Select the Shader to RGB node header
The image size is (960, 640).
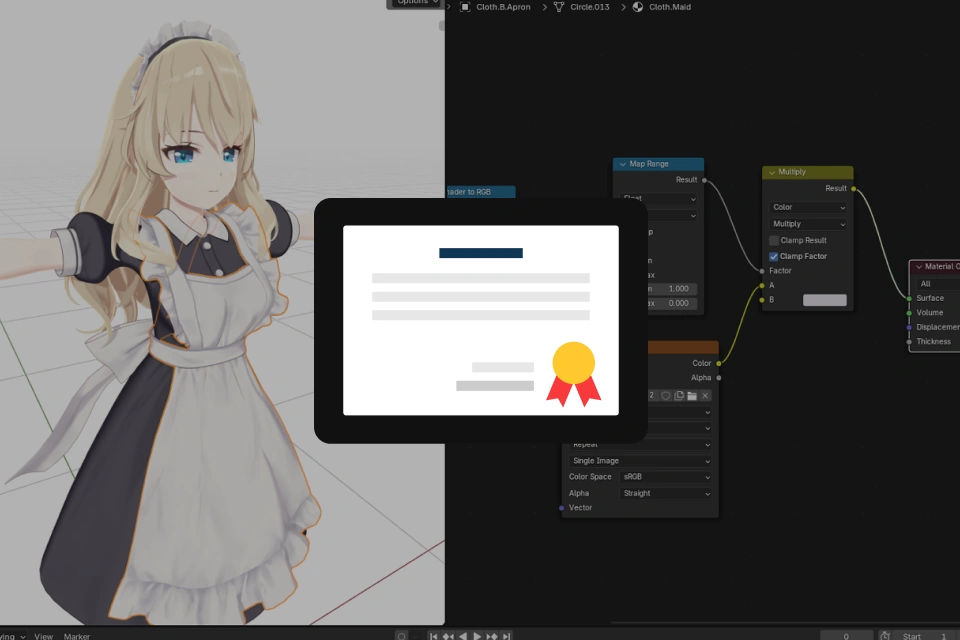(481, 192)
